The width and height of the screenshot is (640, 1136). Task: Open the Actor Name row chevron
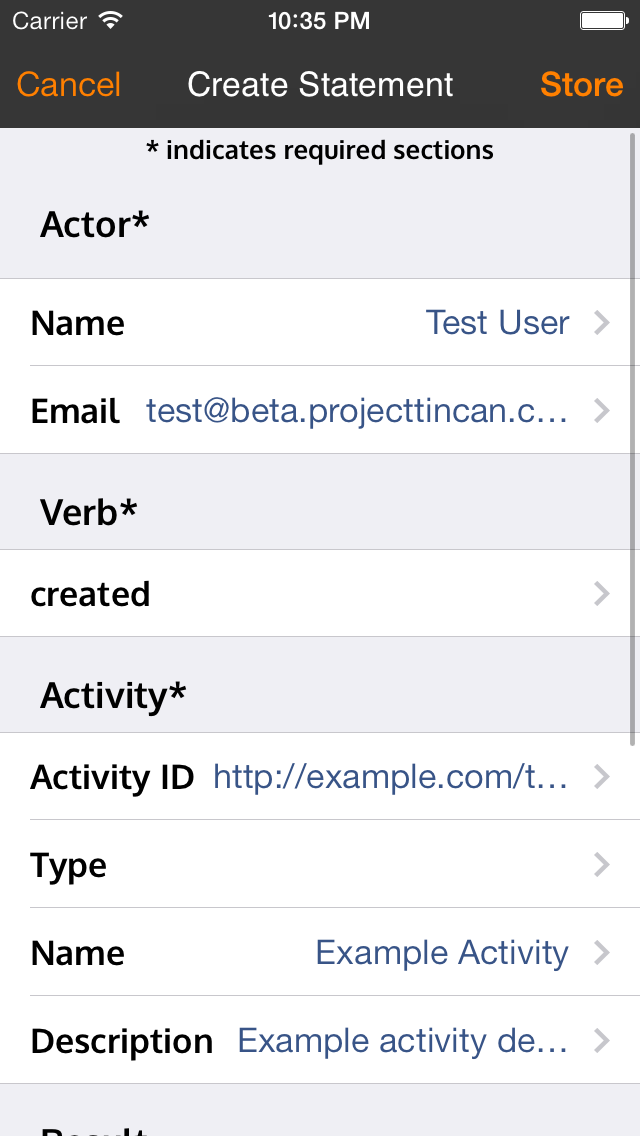[x=602, y=322]
